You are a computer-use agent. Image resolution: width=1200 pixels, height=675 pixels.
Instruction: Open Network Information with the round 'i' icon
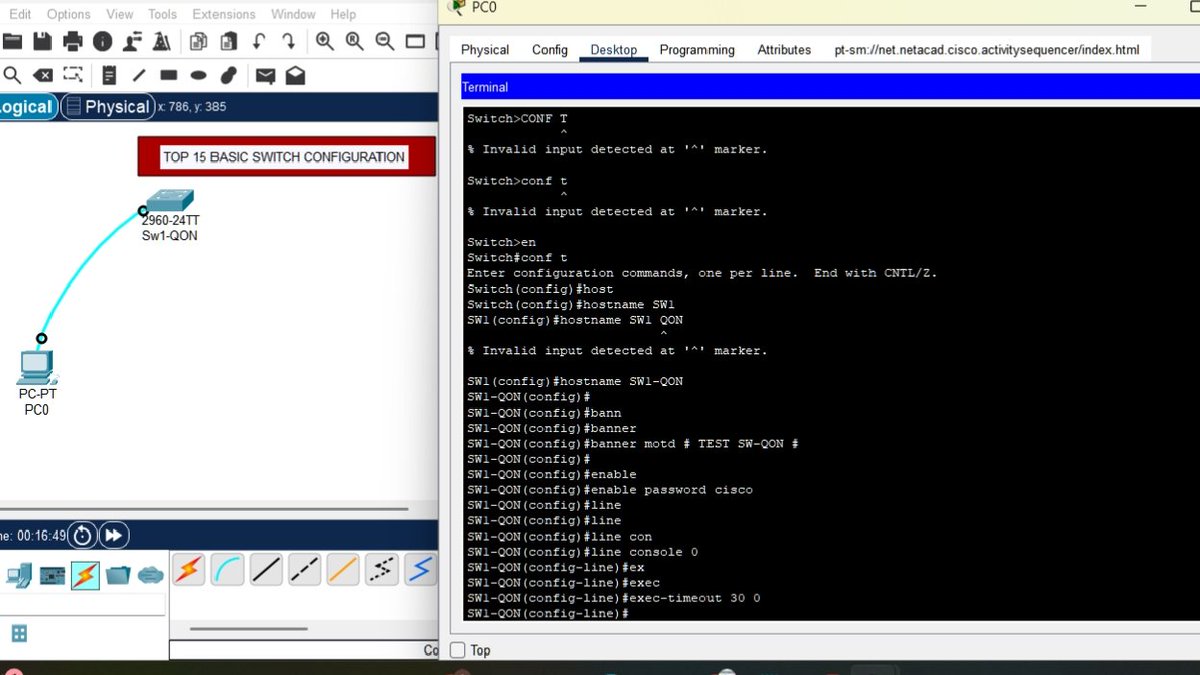102,41
